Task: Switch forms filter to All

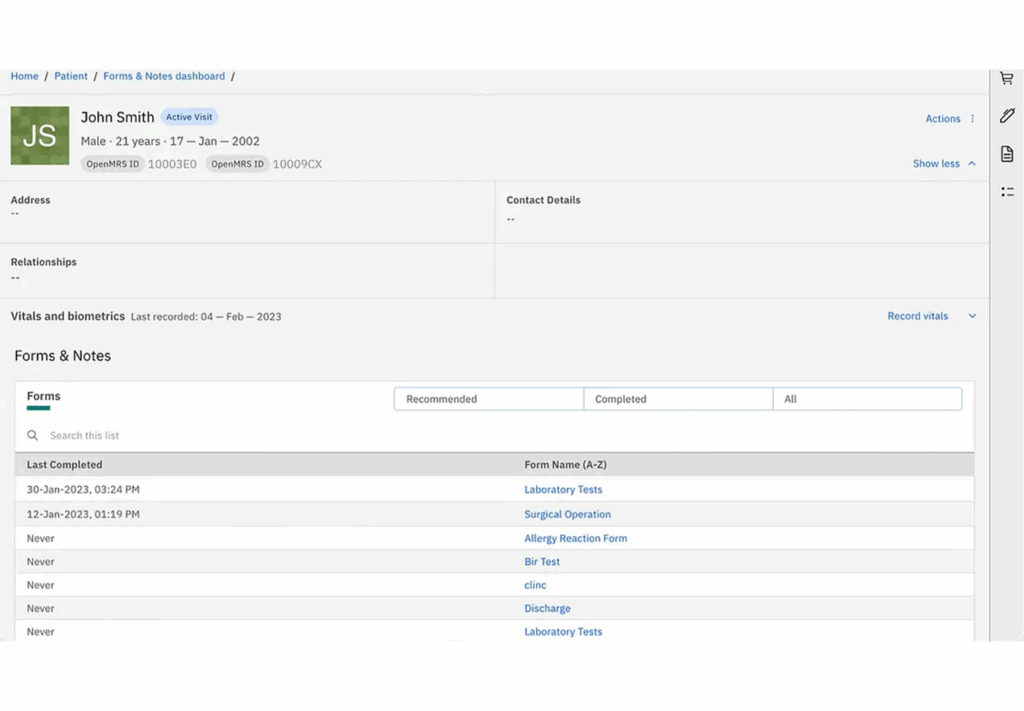Action: tap(866, 399)
